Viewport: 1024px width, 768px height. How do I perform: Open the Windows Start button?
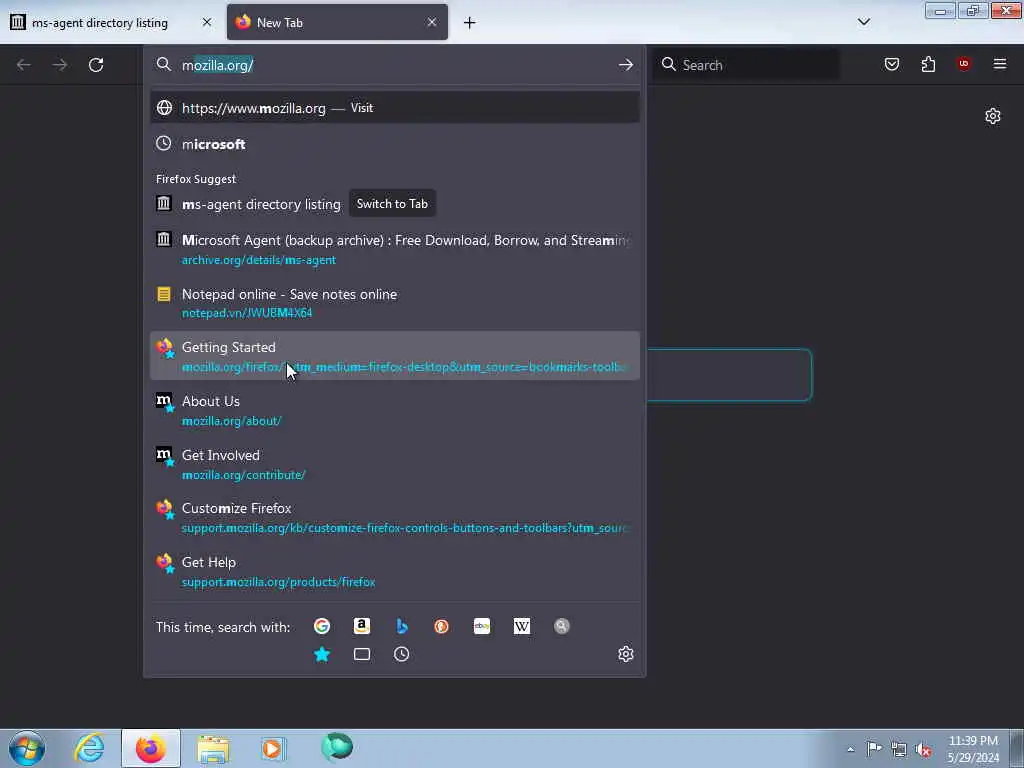point(27,748)
